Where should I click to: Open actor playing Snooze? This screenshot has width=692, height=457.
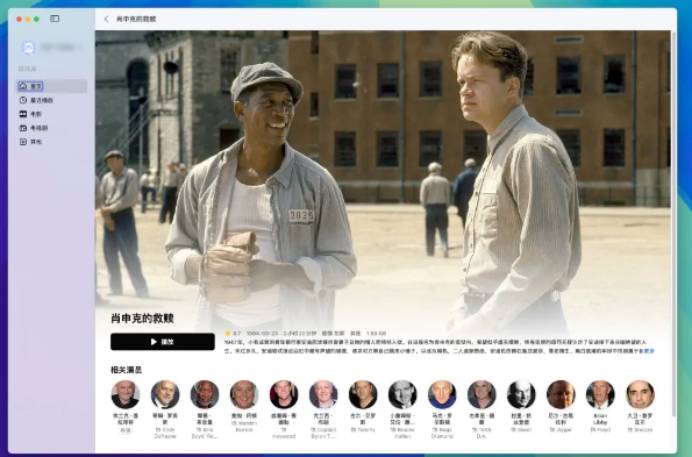tap(640, 394)
